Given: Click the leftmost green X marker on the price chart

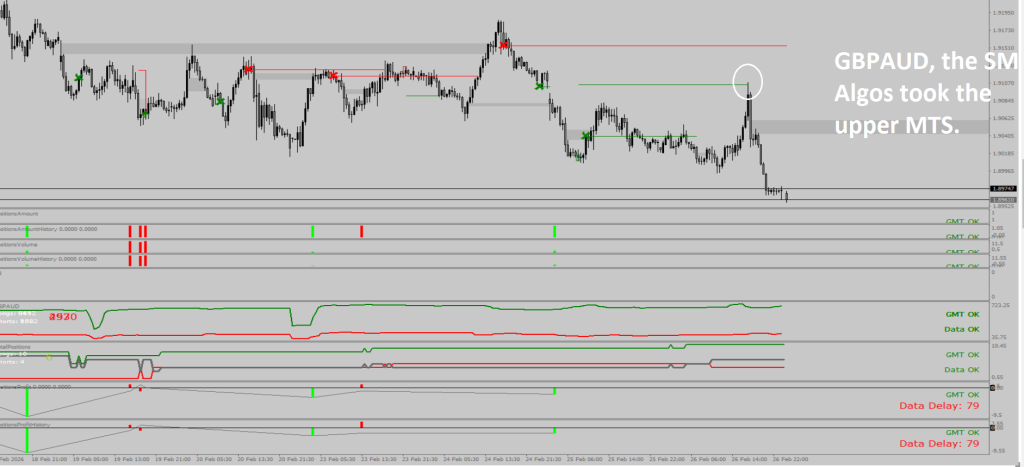Looking at the screenshot, I should point(78,77).
